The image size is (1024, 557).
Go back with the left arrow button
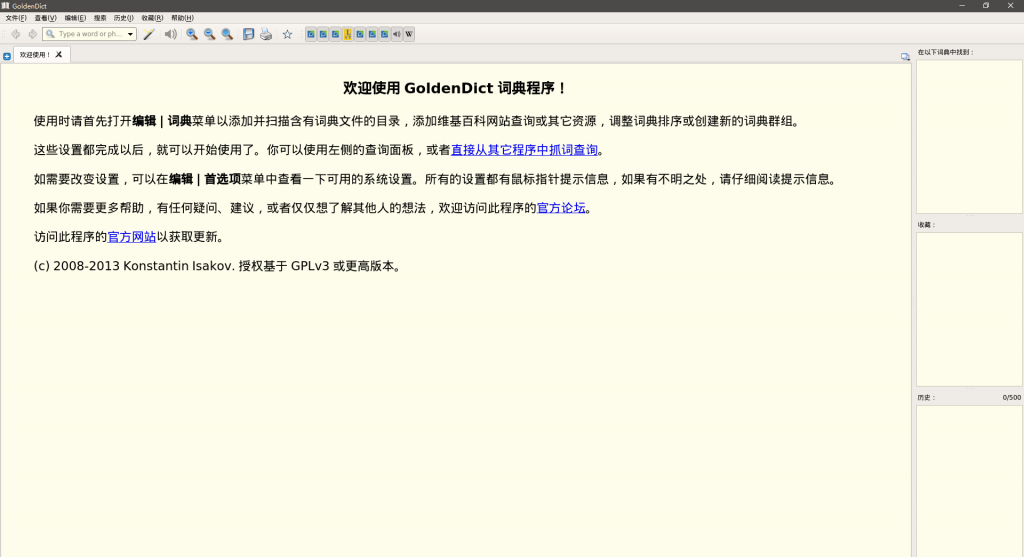pyautogui.click(x=15, y=34)
